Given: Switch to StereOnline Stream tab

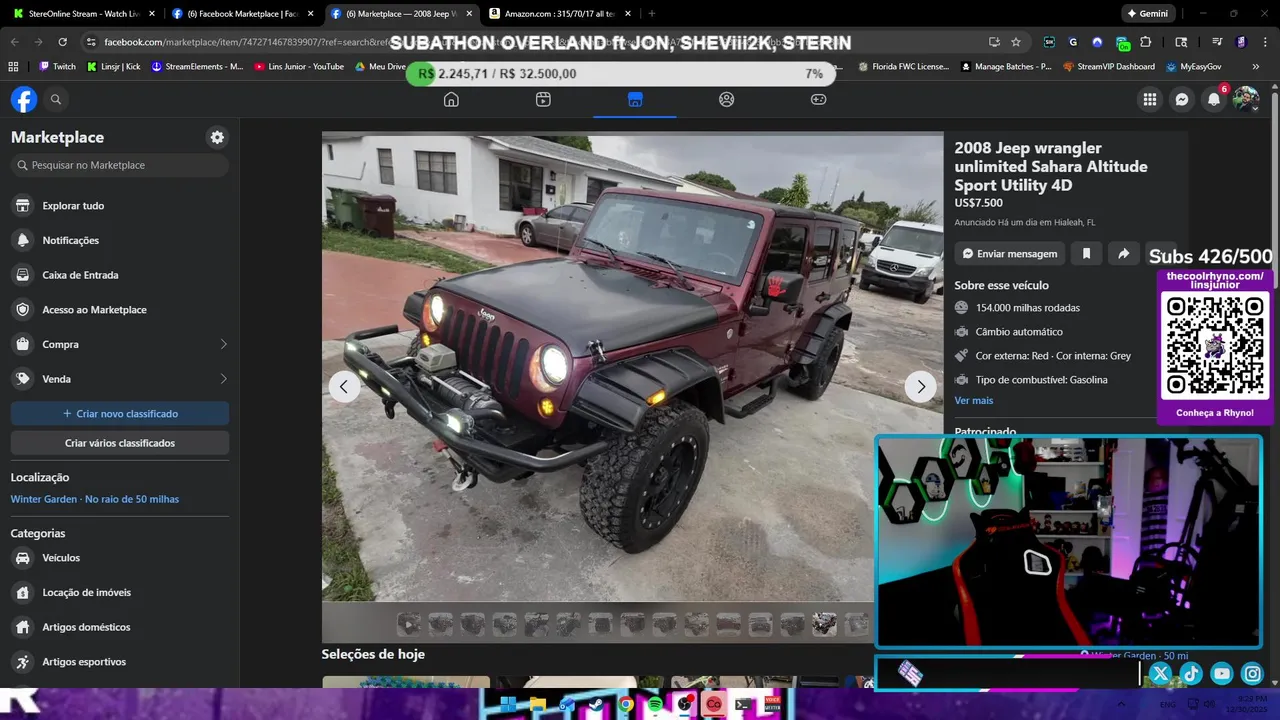Looking at the screenshot, I should [x=84, y=14].
